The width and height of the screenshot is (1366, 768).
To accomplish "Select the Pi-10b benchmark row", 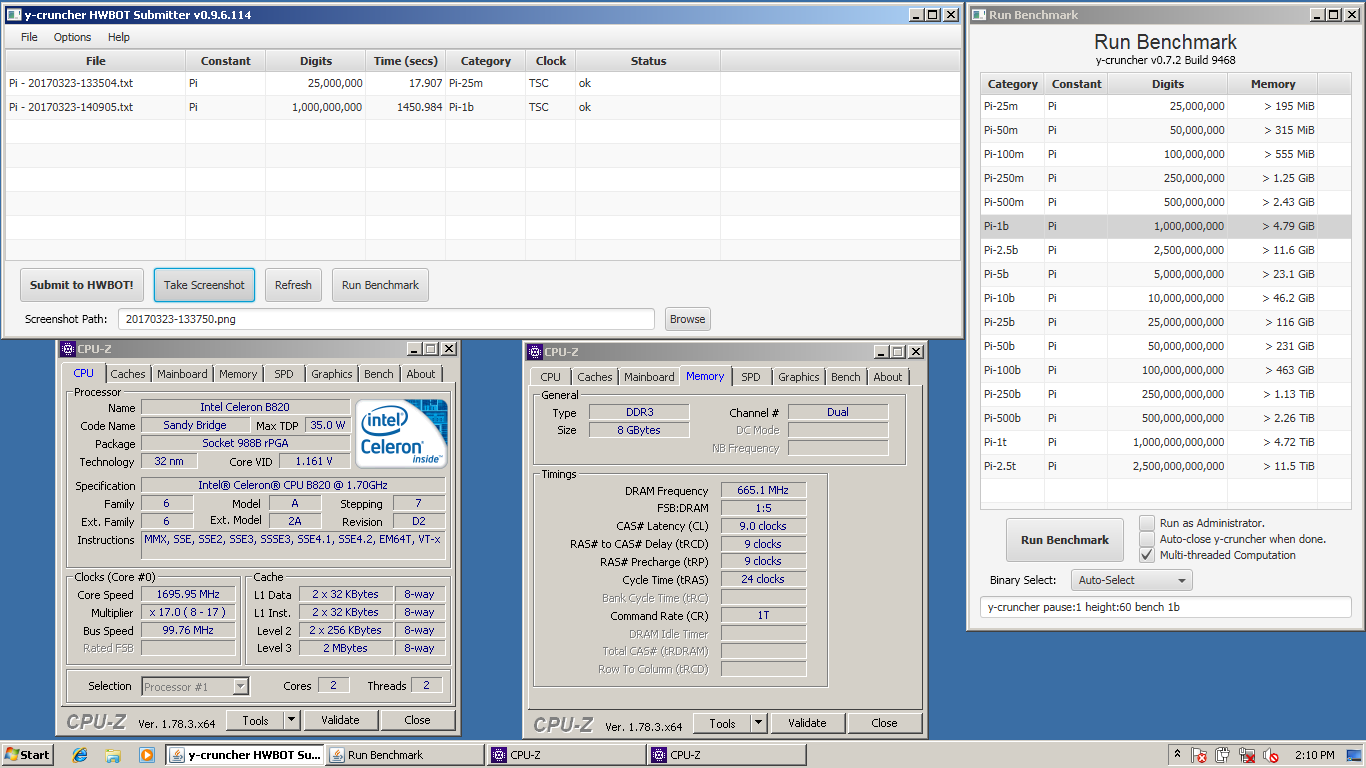I will 1166,298.
